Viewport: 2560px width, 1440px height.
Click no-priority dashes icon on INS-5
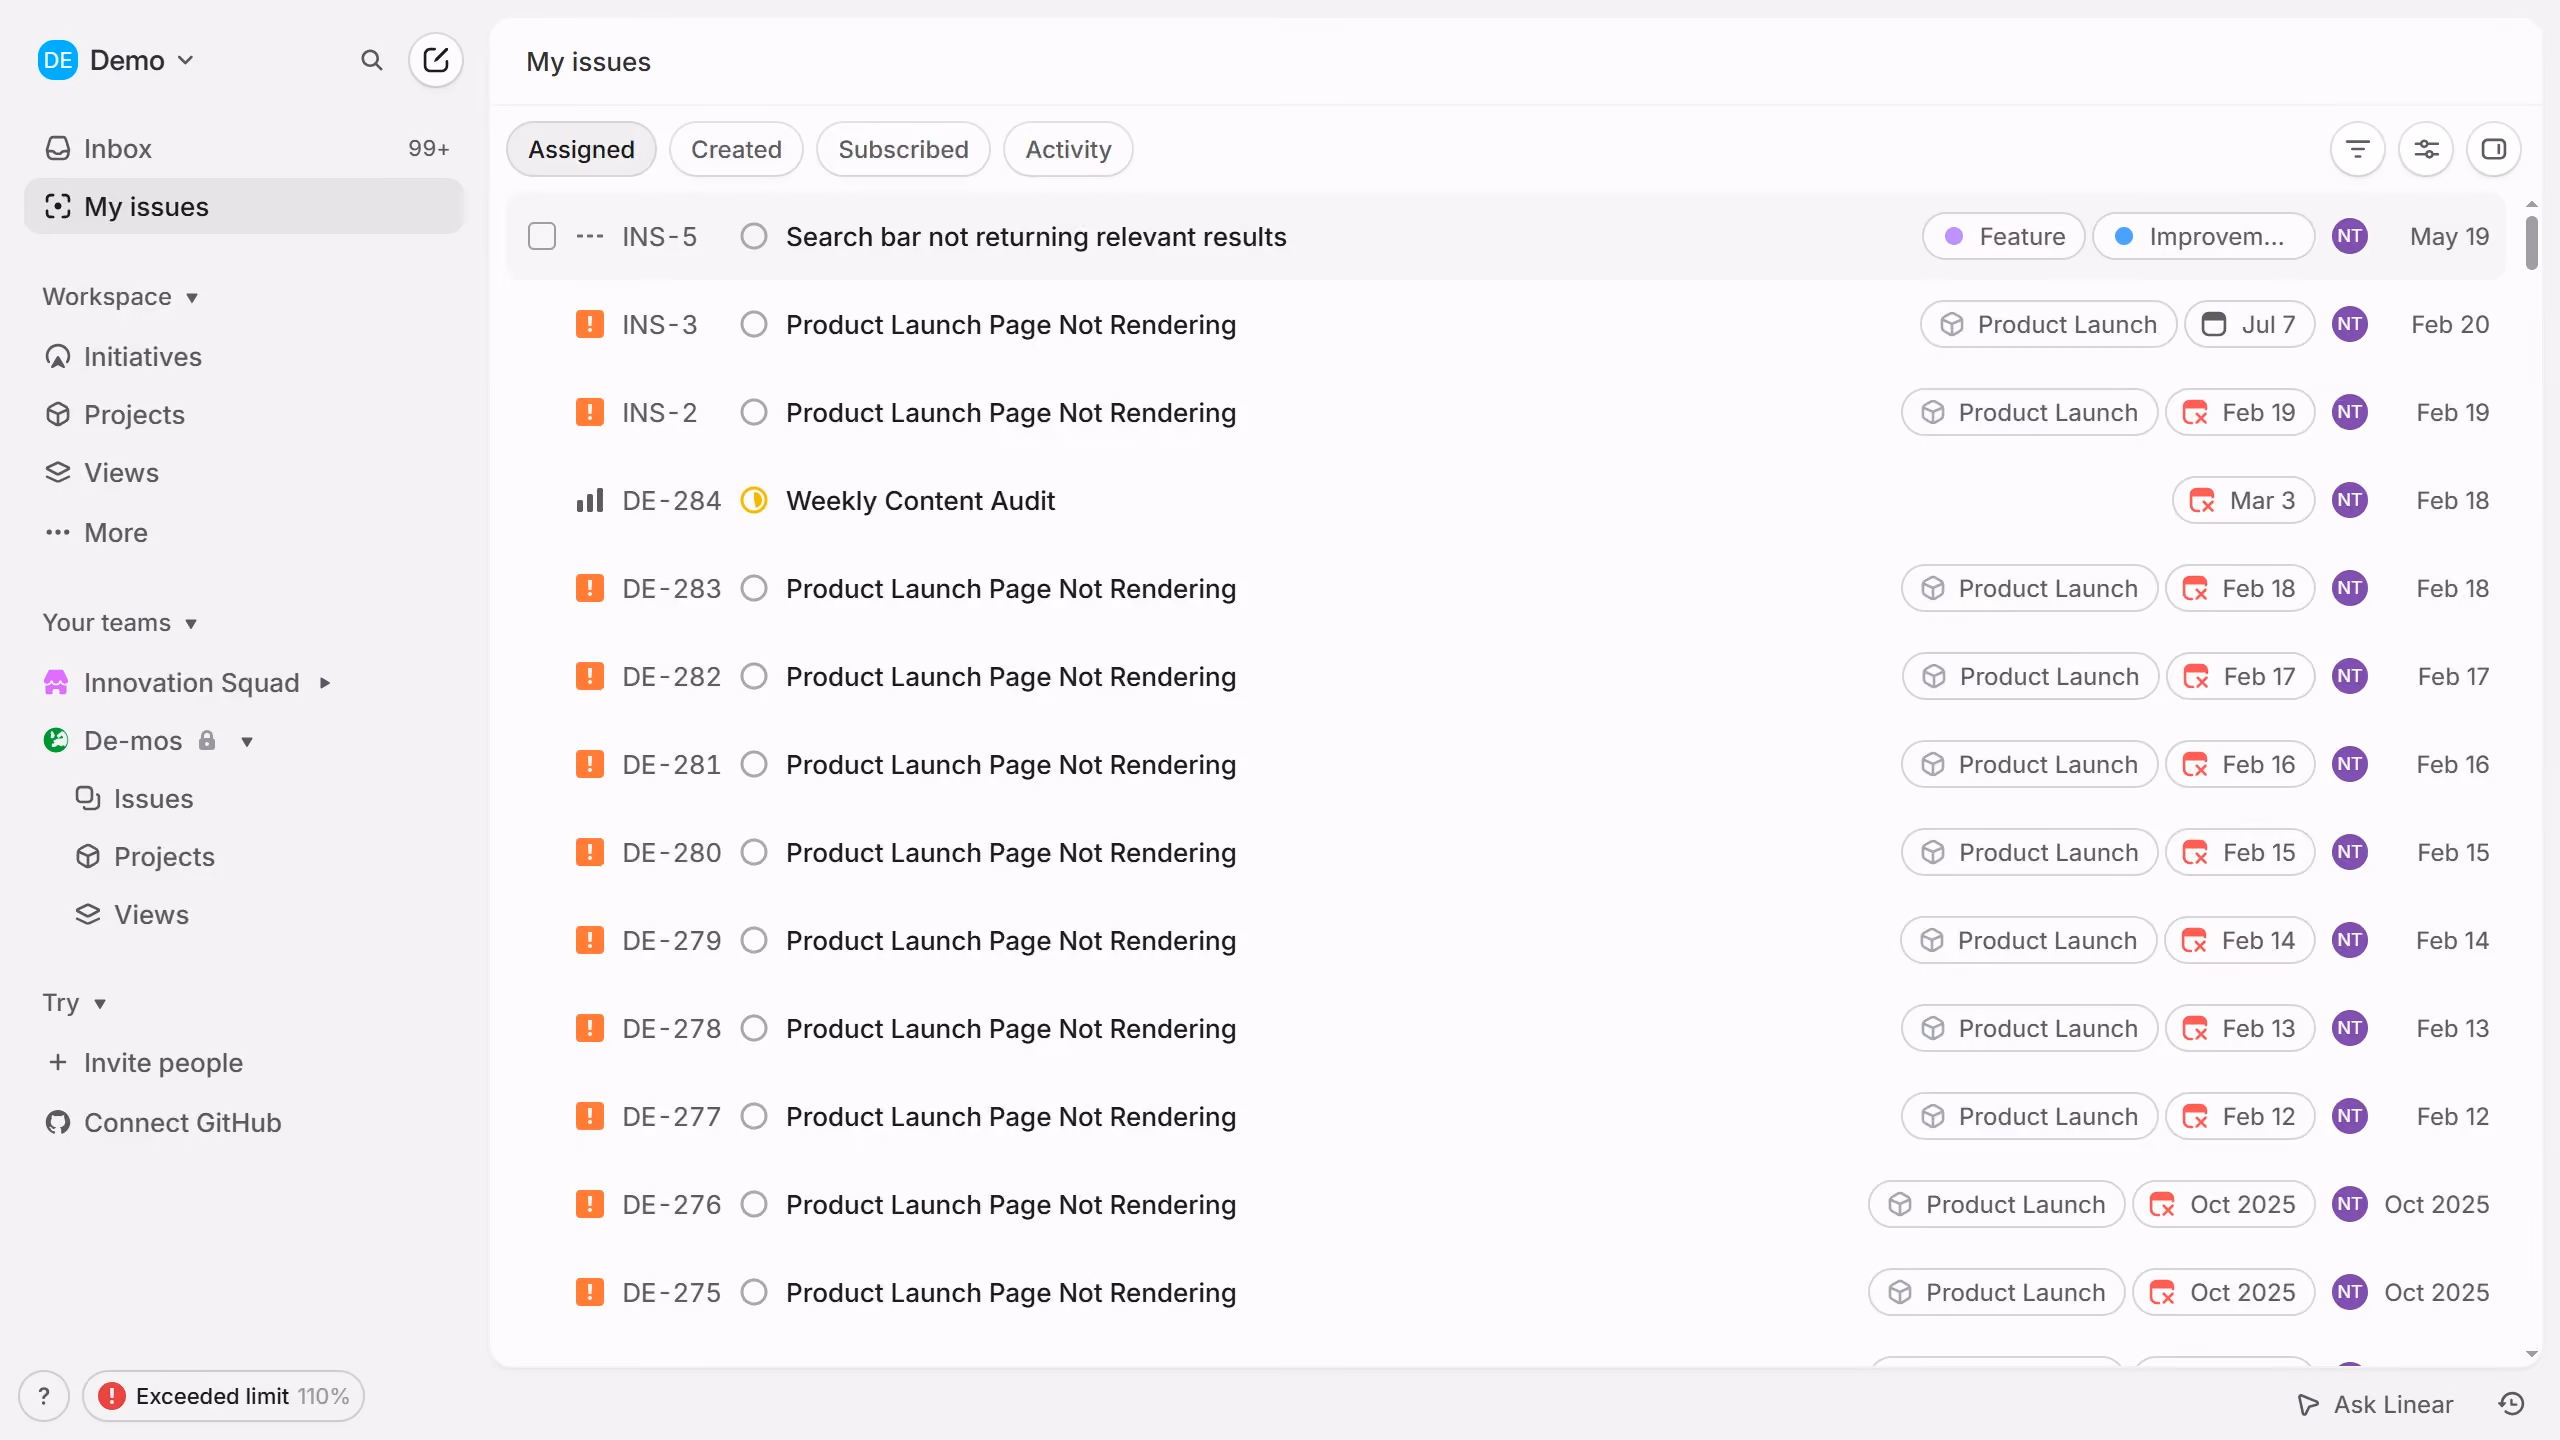coord(590,236)
